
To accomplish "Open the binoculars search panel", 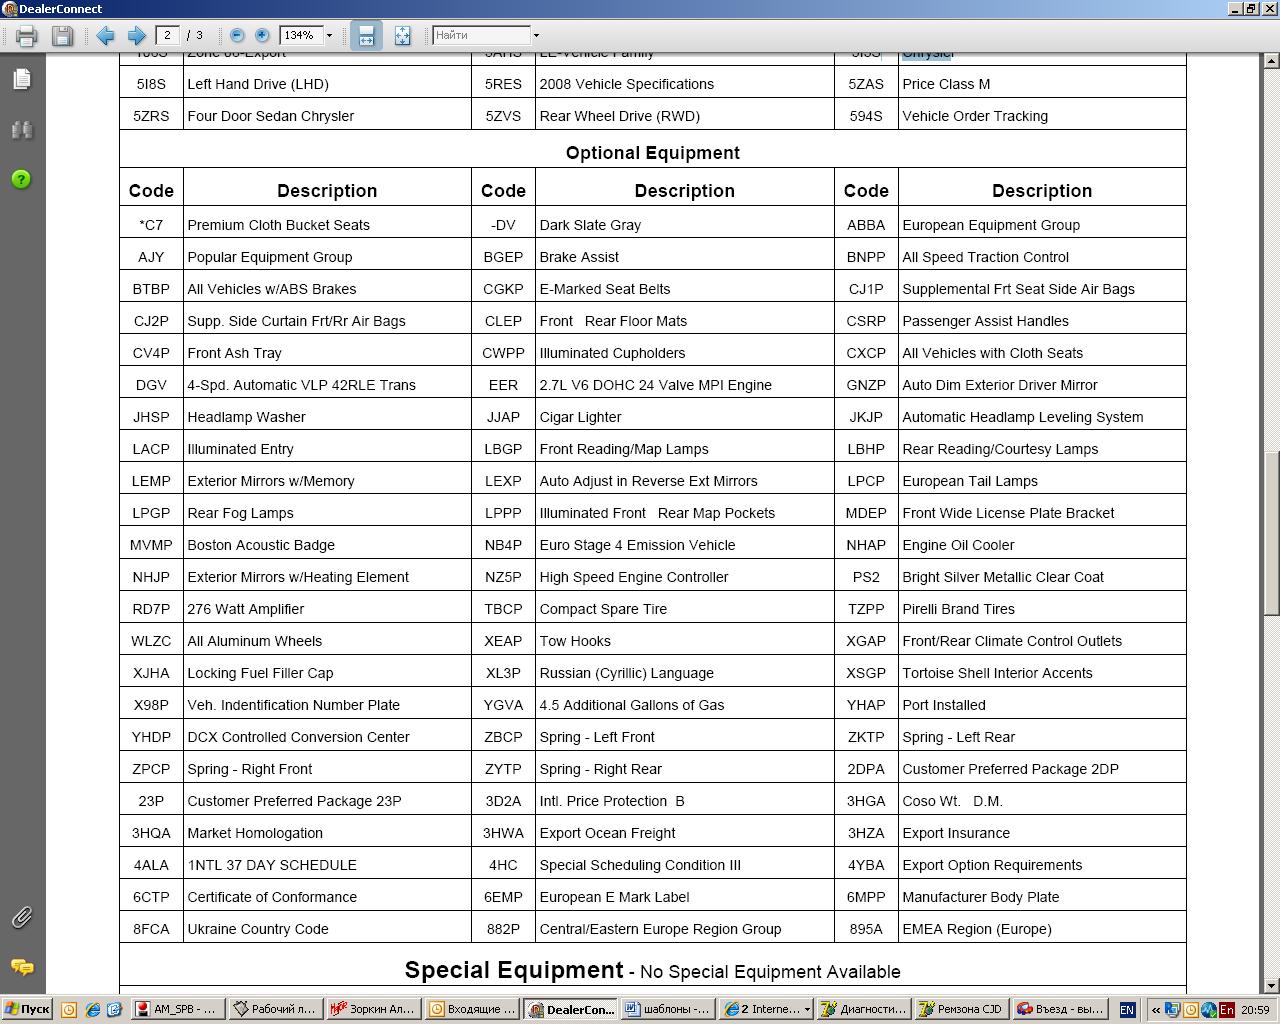I will [22, 130].
